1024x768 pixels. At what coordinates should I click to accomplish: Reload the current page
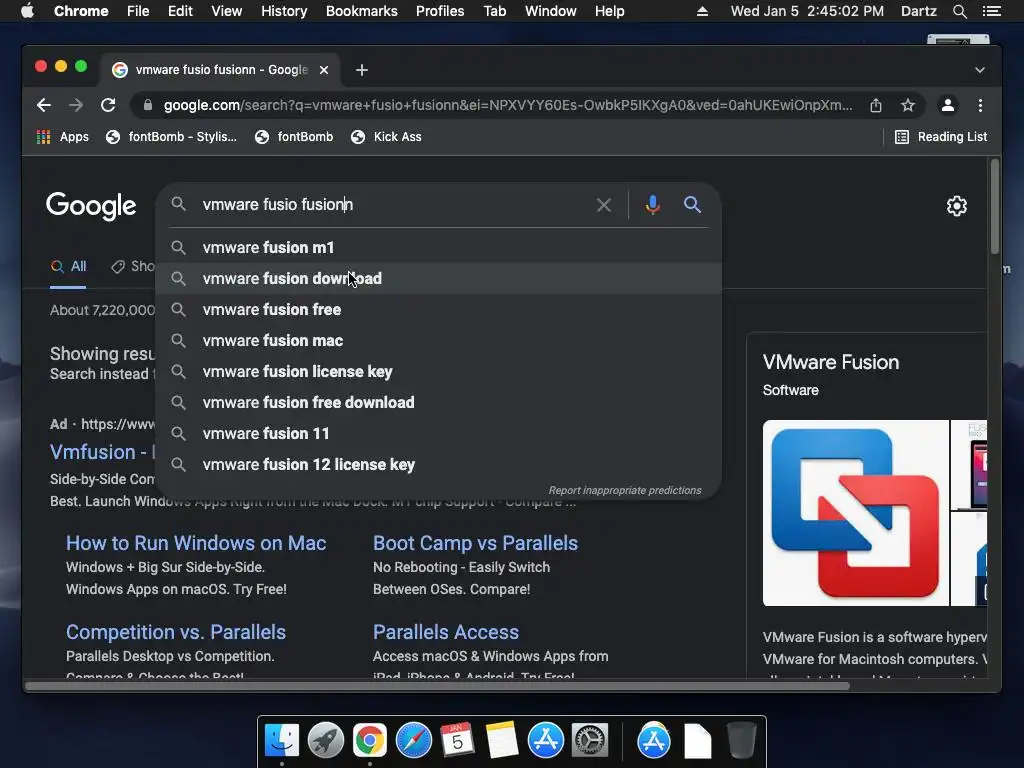(108, 105)
